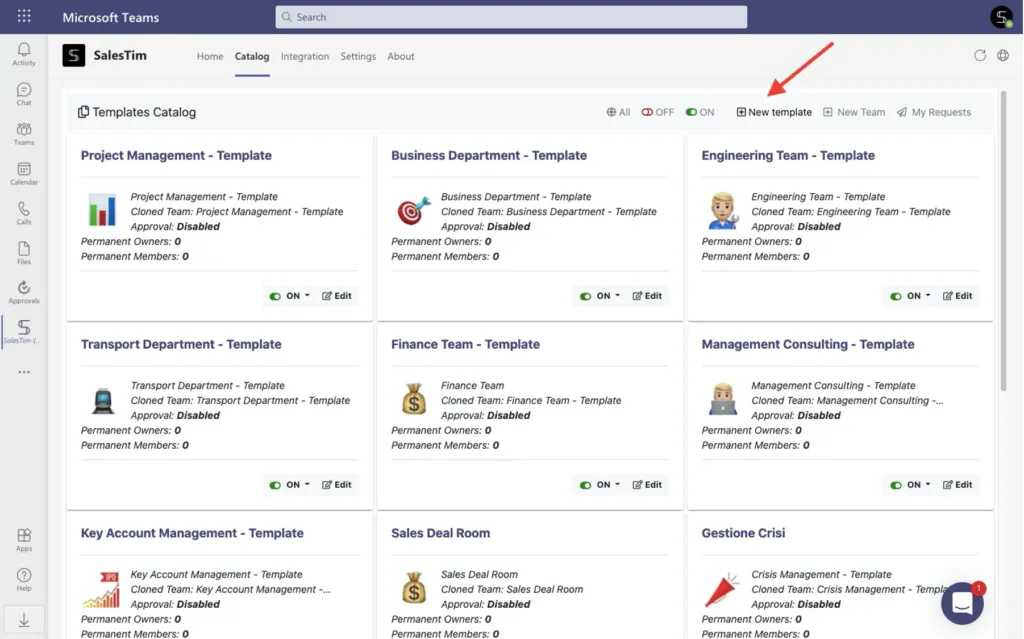Image resolution: width=1024 pixels, height=639 pixels.
Task: Click the catalog vertical scrollbar
Action: click(1003, 240)
